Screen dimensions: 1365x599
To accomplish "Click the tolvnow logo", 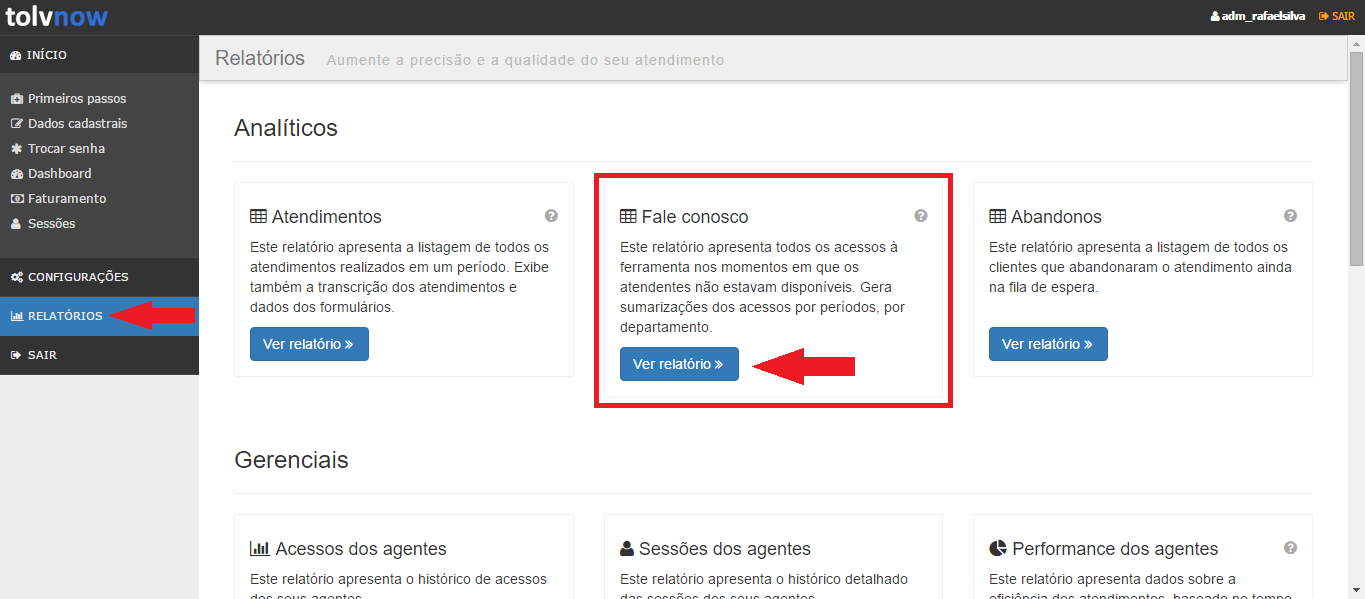I will (x=56, y=17).
